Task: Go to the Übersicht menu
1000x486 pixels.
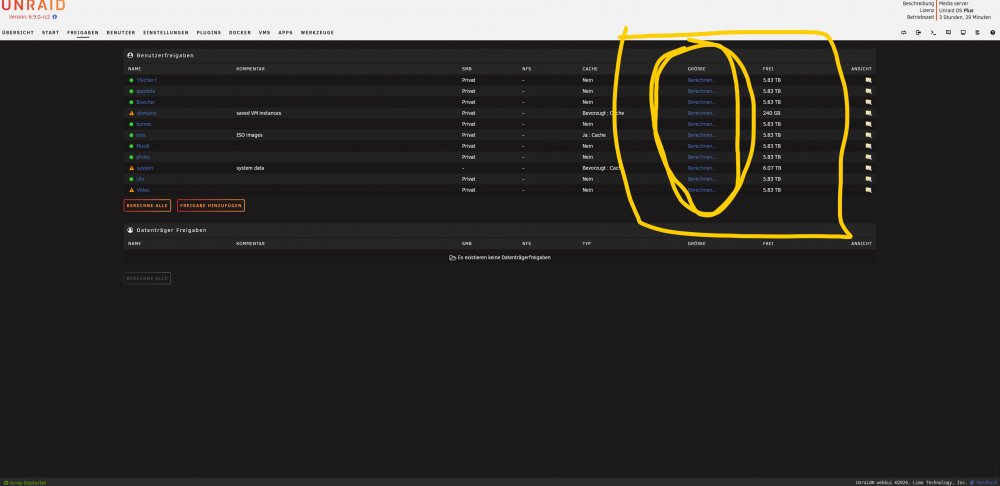Action: (18, 33)
